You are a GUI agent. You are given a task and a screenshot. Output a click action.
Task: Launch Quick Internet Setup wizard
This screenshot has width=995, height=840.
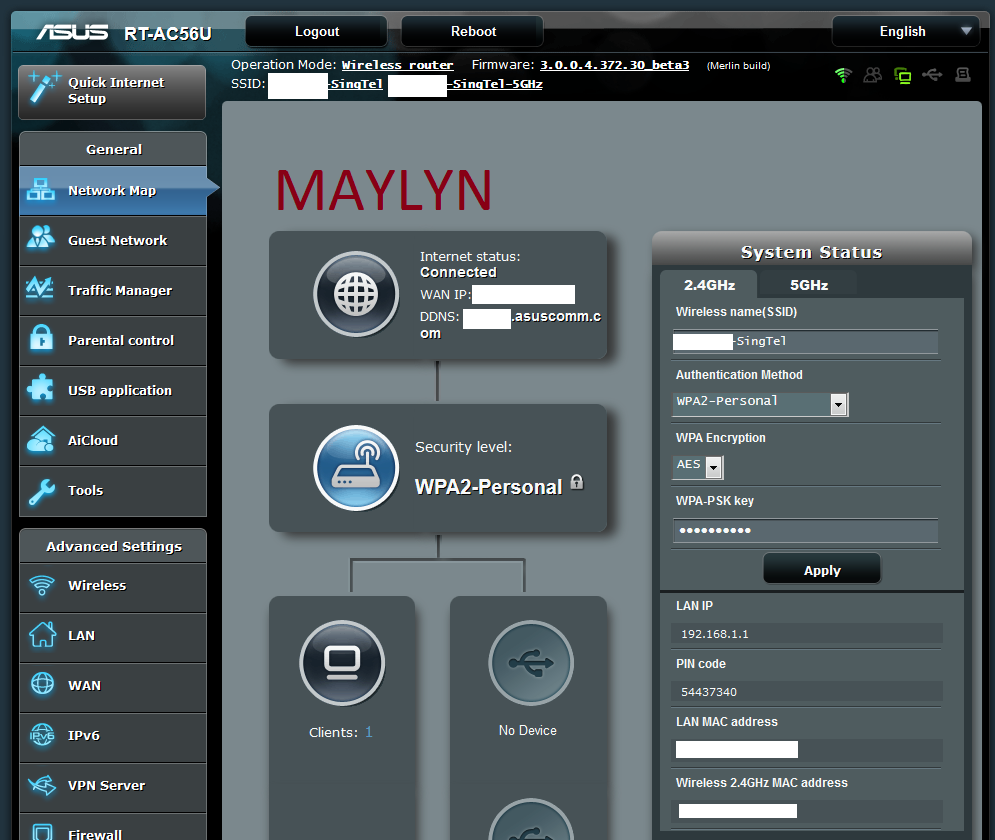point(112,91)
